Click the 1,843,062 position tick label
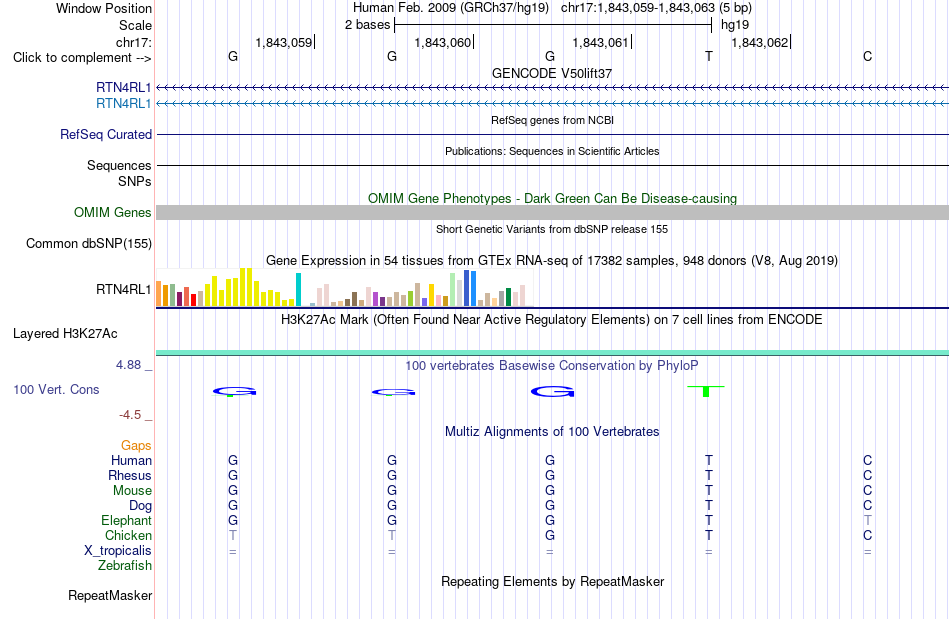The width and height of the screenshot is (950, 619). pos(760,42)
